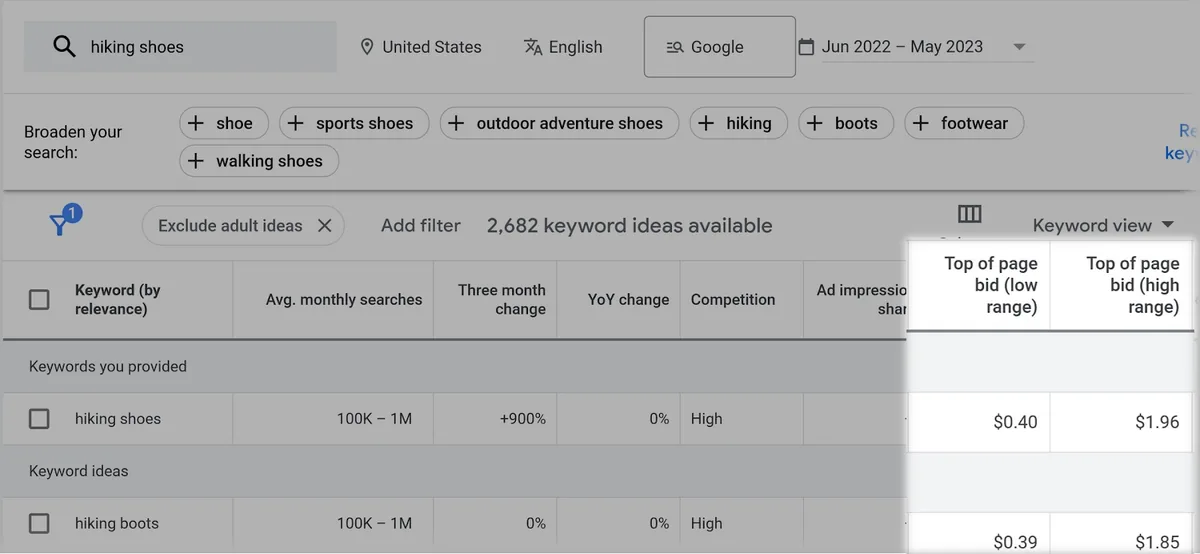The width and height of the screenshot is (1200, 554).
Task: Click the Exclude adult ideas chip label
Action: click(230, 226)
